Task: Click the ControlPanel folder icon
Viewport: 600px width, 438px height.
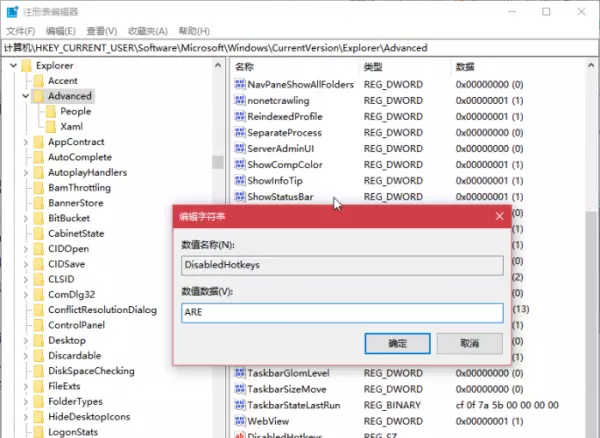Action: (39, 325)
